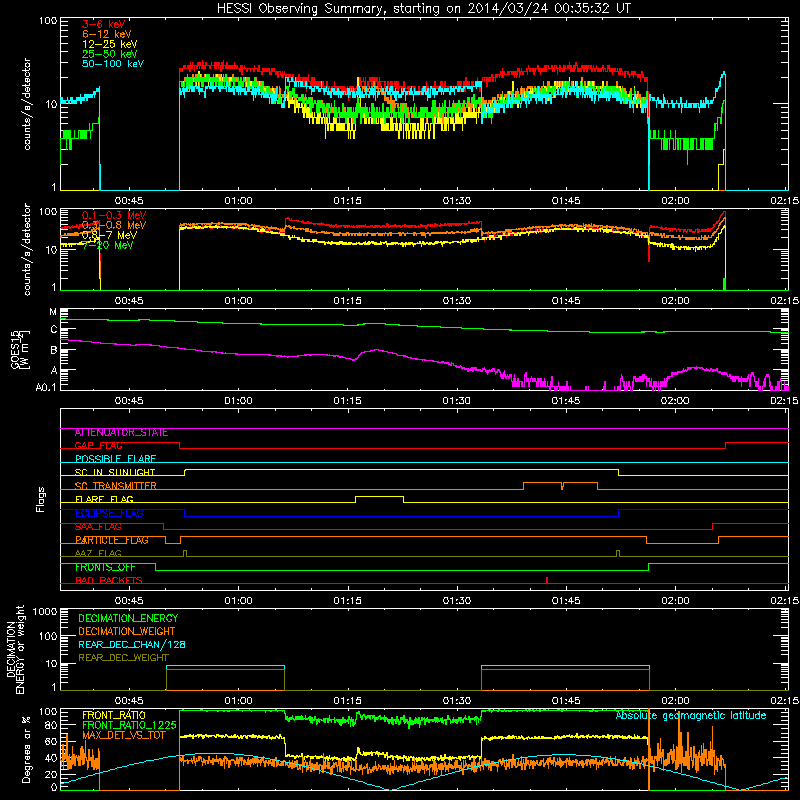This screenshot has height=800, width=800.
Task: Click the 0.3-0.8 MeV legend label
Action: (114, 225)
